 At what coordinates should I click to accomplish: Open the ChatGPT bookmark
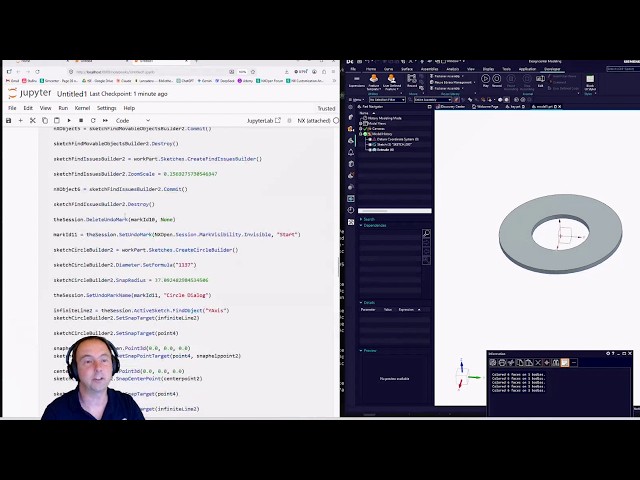[x=185, y=81]
